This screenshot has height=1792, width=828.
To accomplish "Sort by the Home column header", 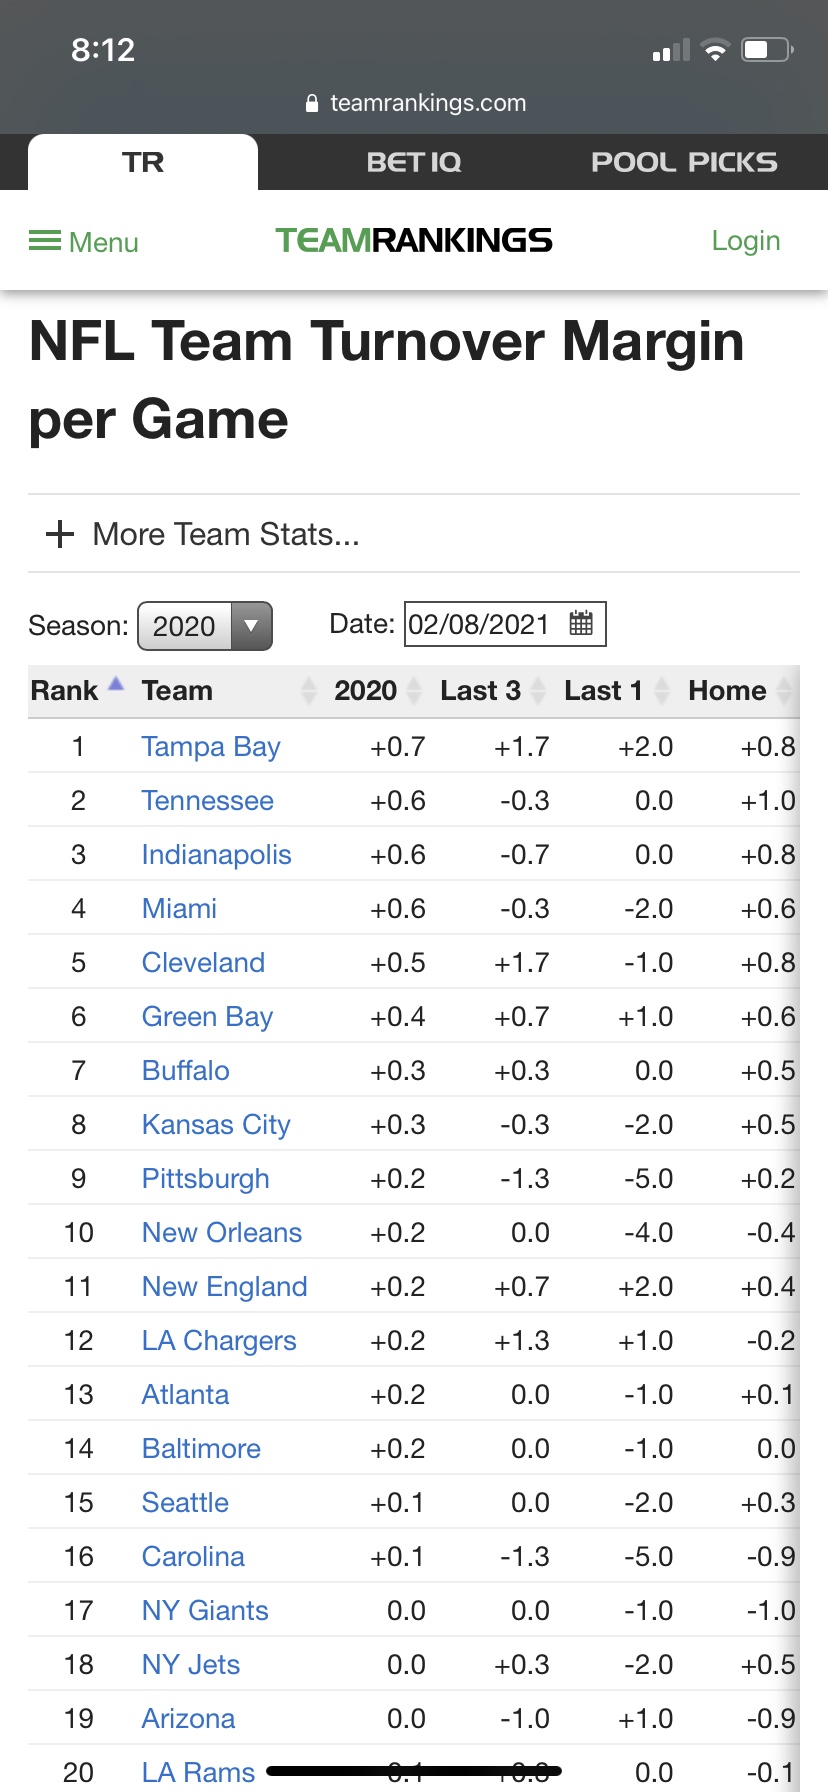I will 728,690.
